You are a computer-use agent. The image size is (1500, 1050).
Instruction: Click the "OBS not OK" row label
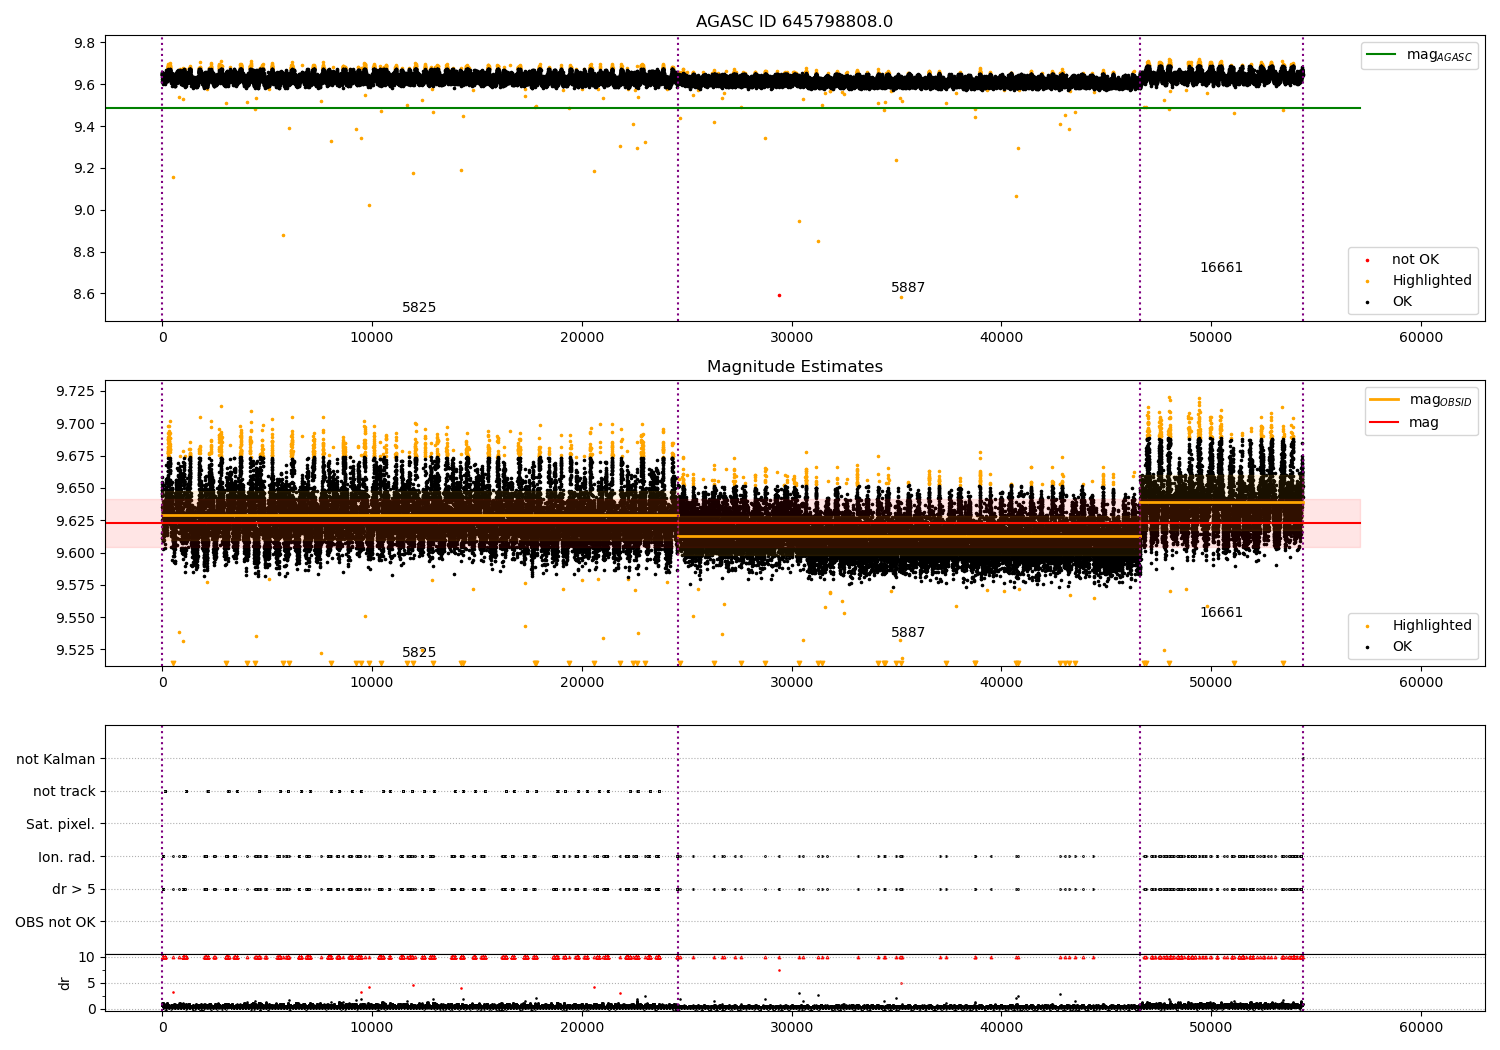(56, 923)
